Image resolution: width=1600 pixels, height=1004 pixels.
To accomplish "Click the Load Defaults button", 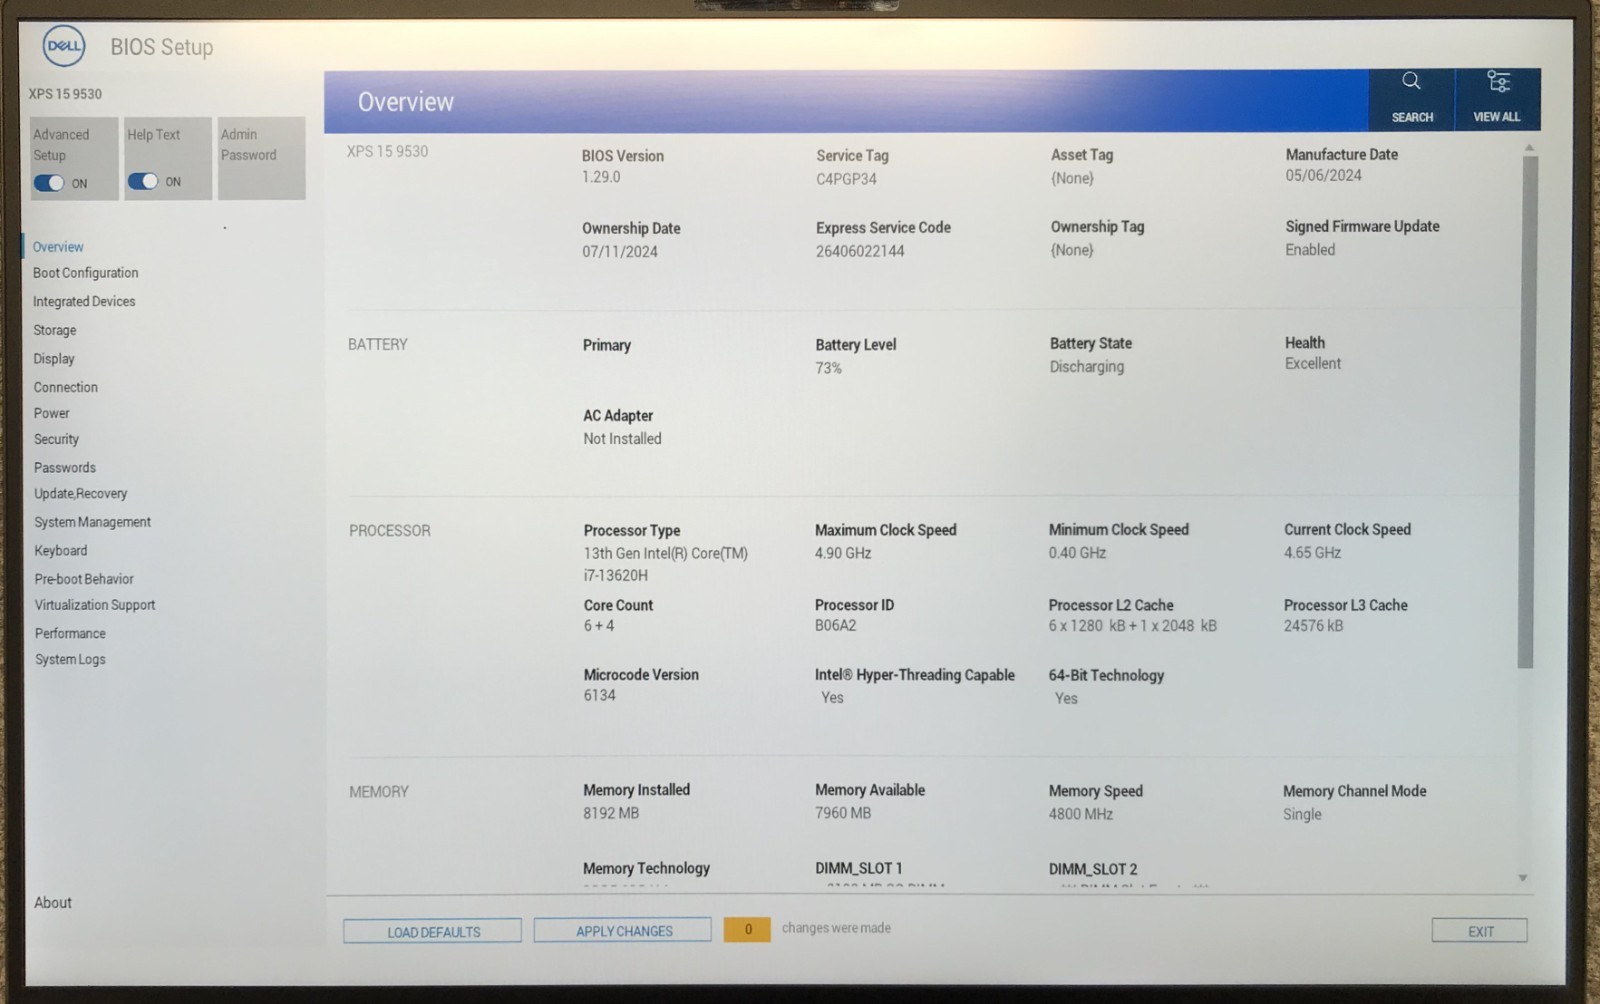I will (x=433, y=932).
